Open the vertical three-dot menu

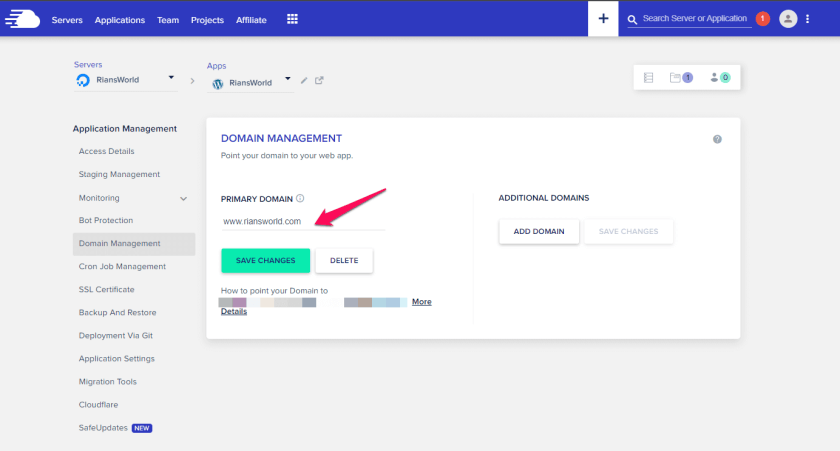pyautogui.click(x=807, y=19)
